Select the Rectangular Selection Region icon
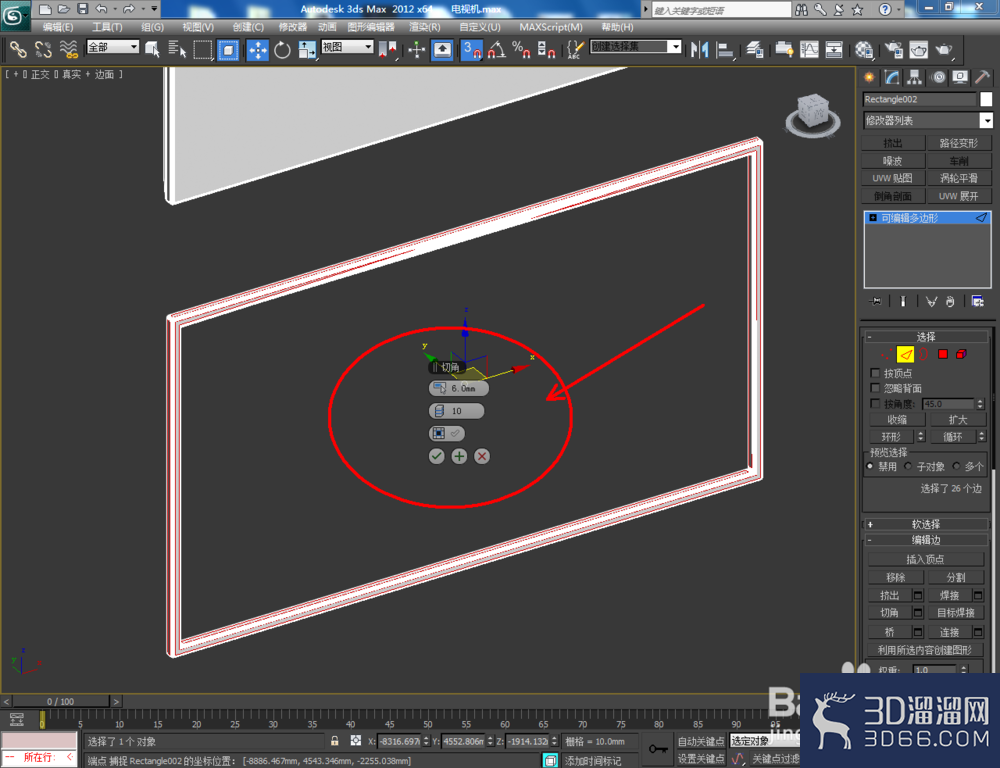 point(202,50)
